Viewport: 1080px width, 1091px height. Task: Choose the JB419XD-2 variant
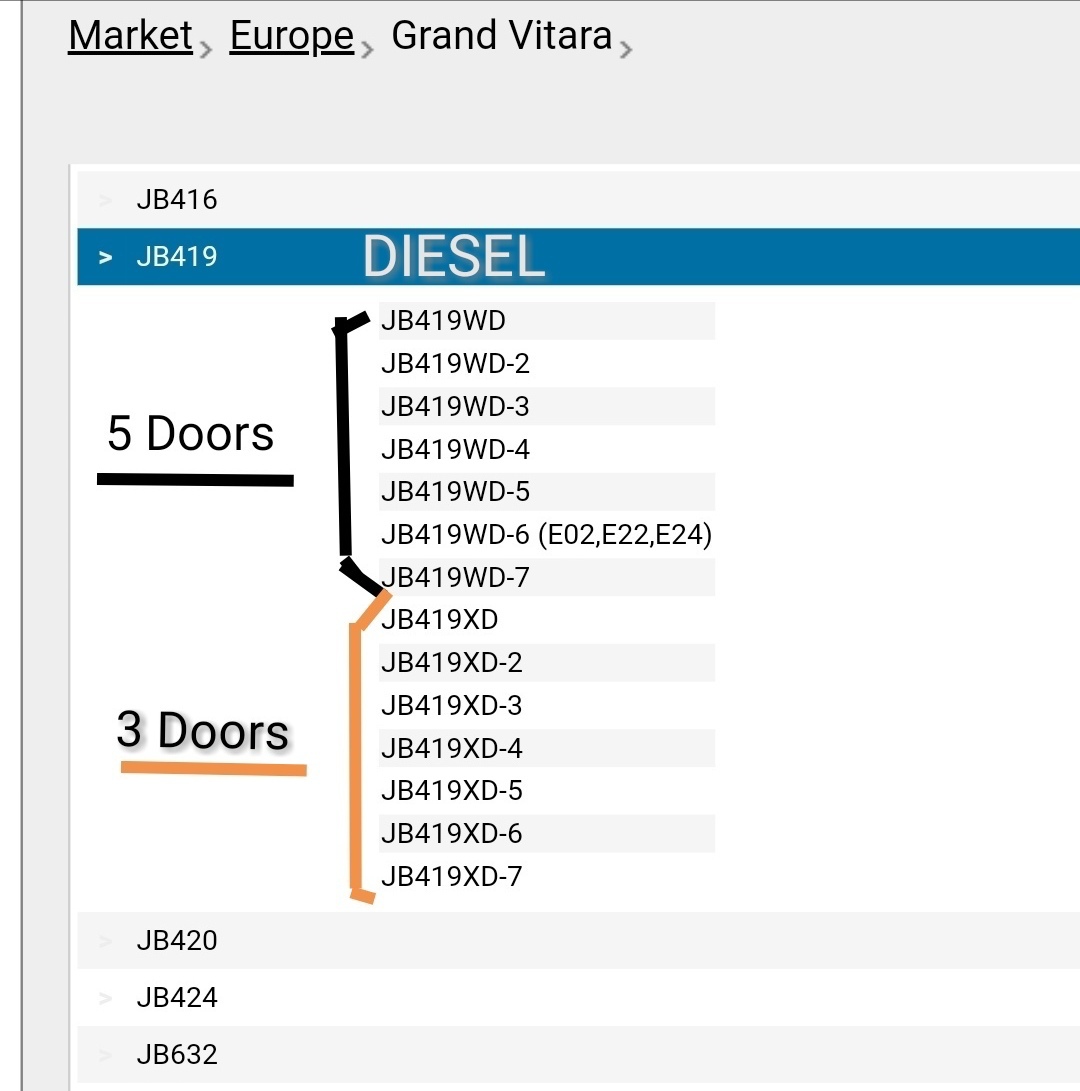pos(547,662)
